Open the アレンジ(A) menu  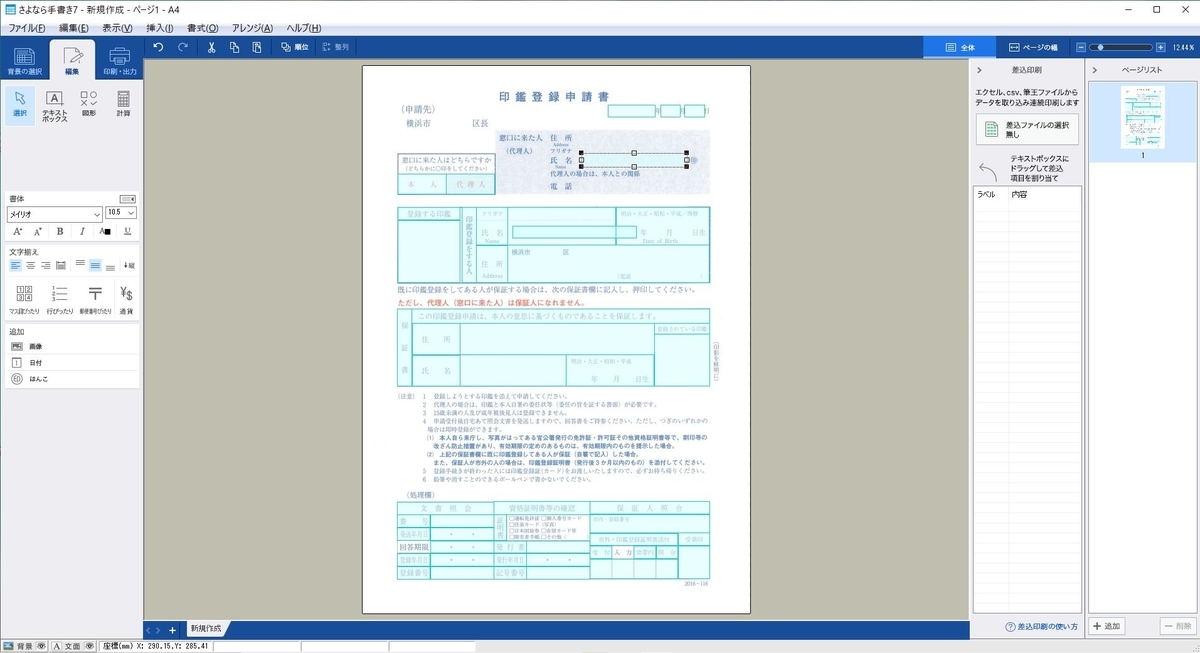252,27
